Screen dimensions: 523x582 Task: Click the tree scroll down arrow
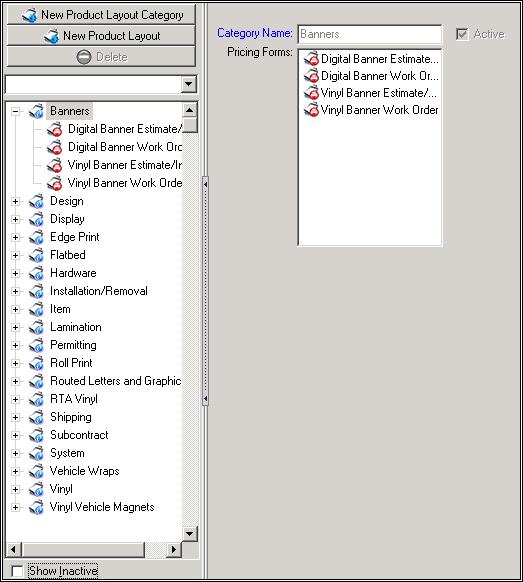(x=190, y=534)
